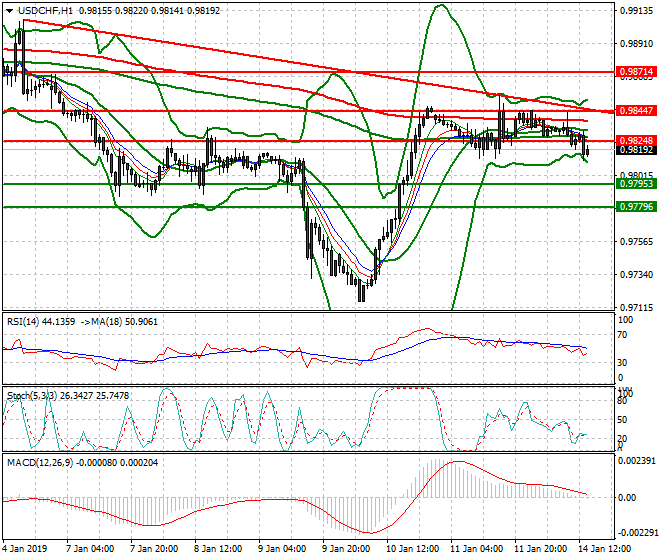Click the 10 Jan 12:00 time label
The width and height of the screenshot is (660, 560).
(x=412, y=549)
